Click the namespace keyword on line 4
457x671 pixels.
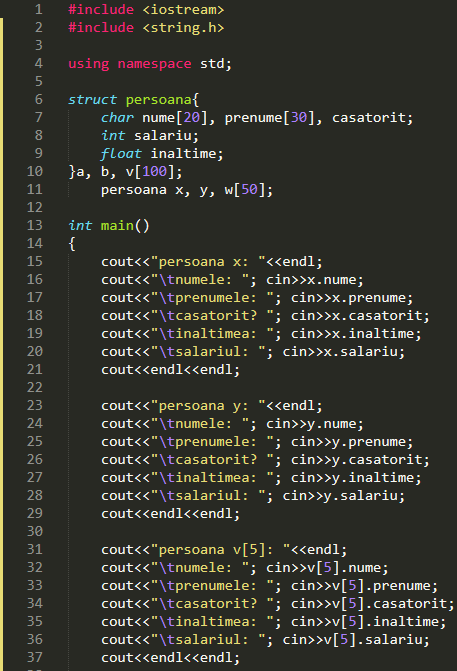click(x=154, y=64)
